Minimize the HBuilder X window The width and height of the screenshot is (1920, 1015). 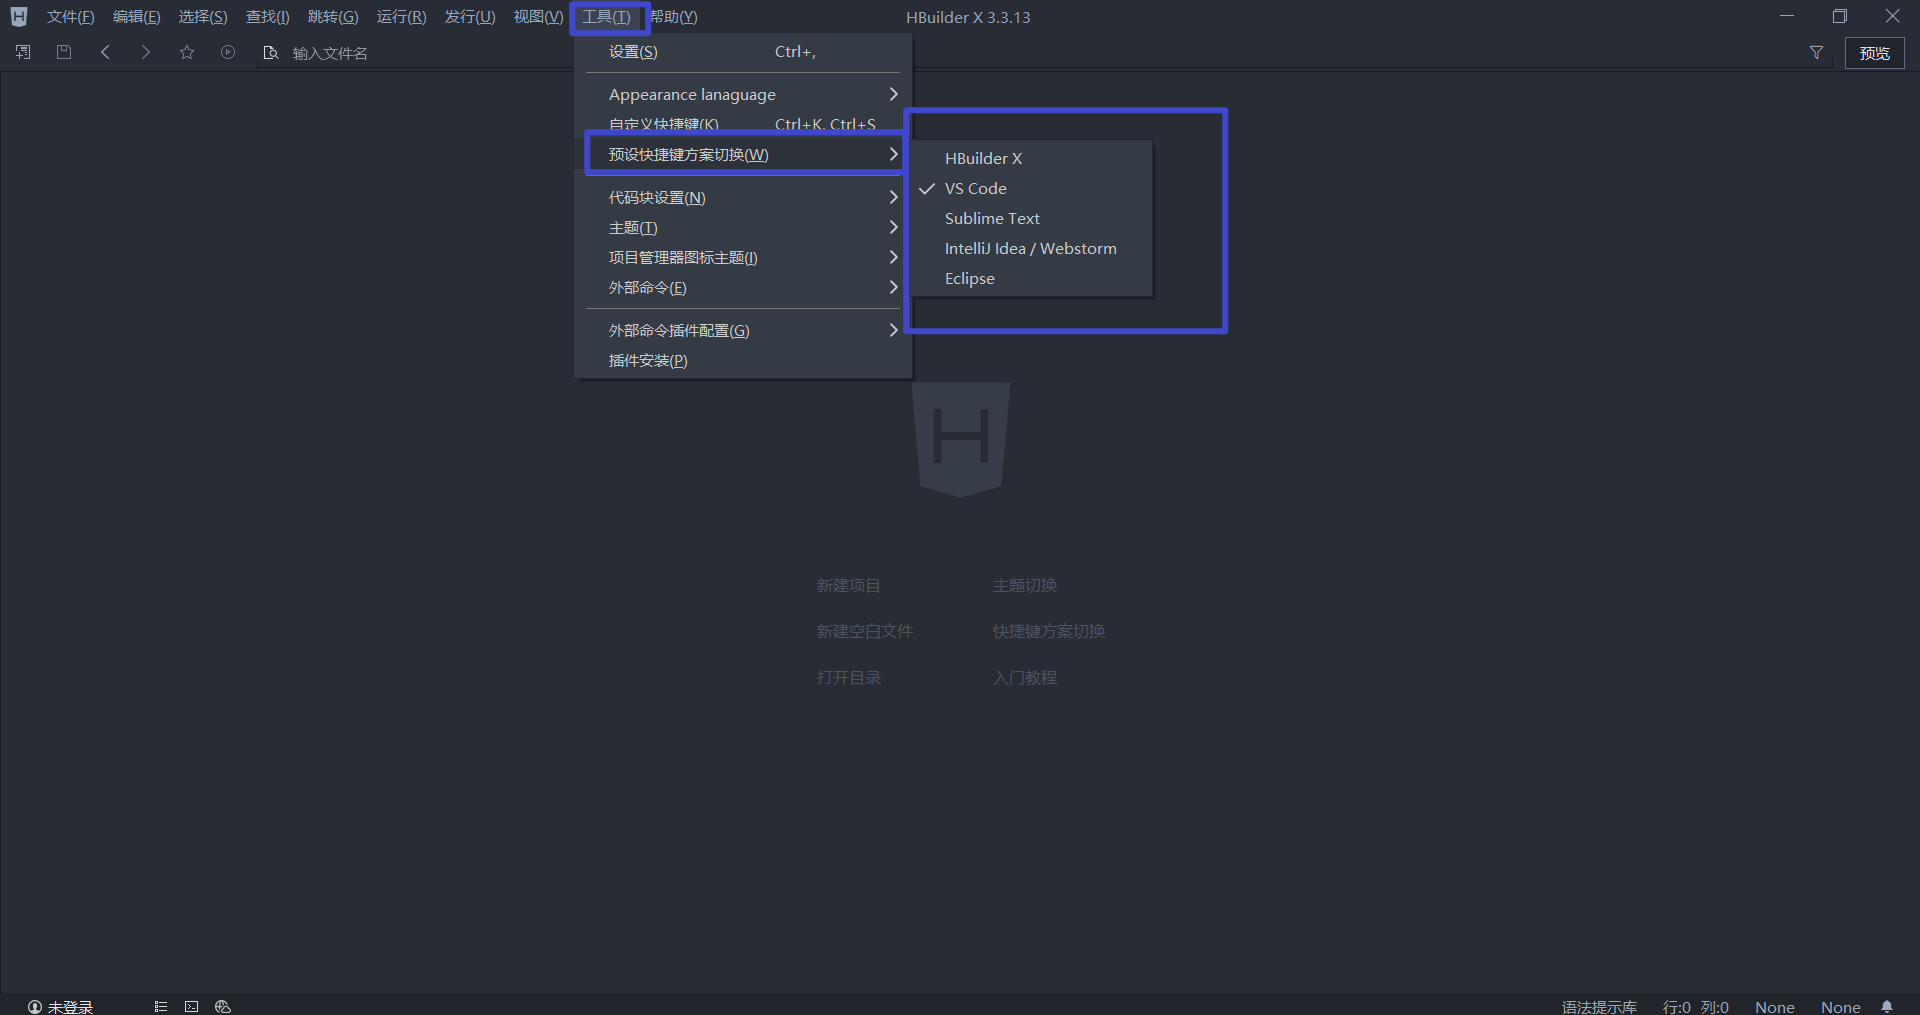coord(1787,16)
